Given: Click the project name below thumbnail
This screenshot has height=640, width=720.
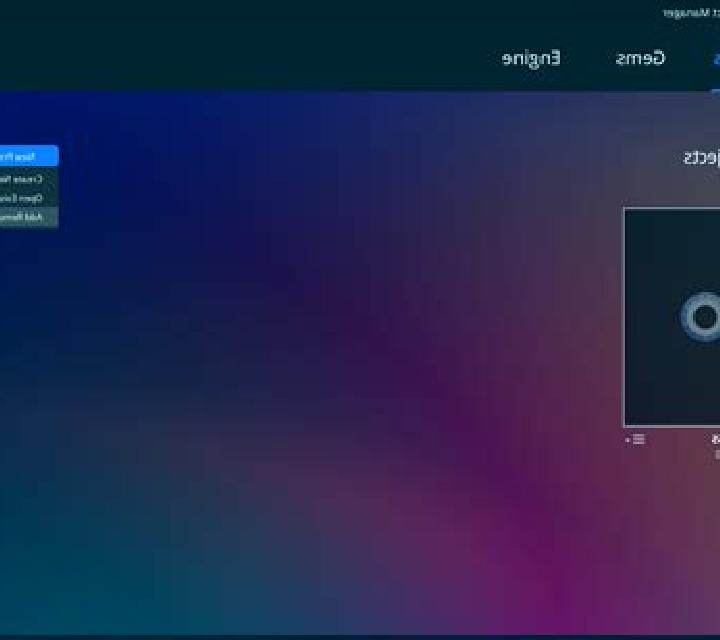Looking at the screenshot, I should coord(716,439).
